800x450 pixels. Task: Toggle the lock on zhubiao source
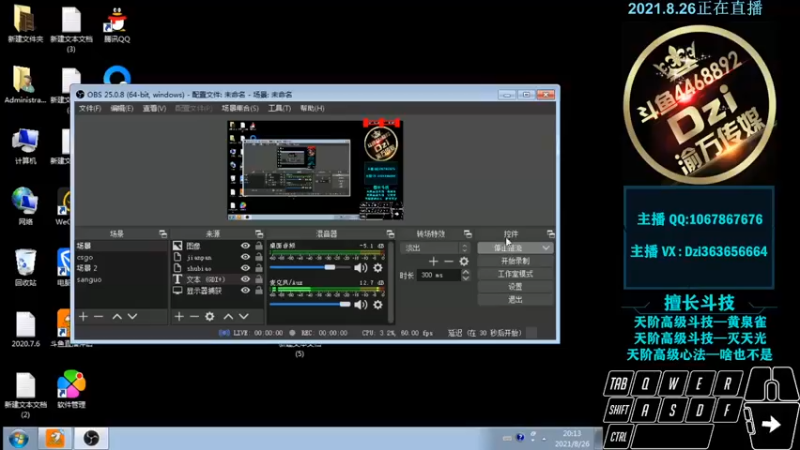pyautogui.click(x=259, y=268)
